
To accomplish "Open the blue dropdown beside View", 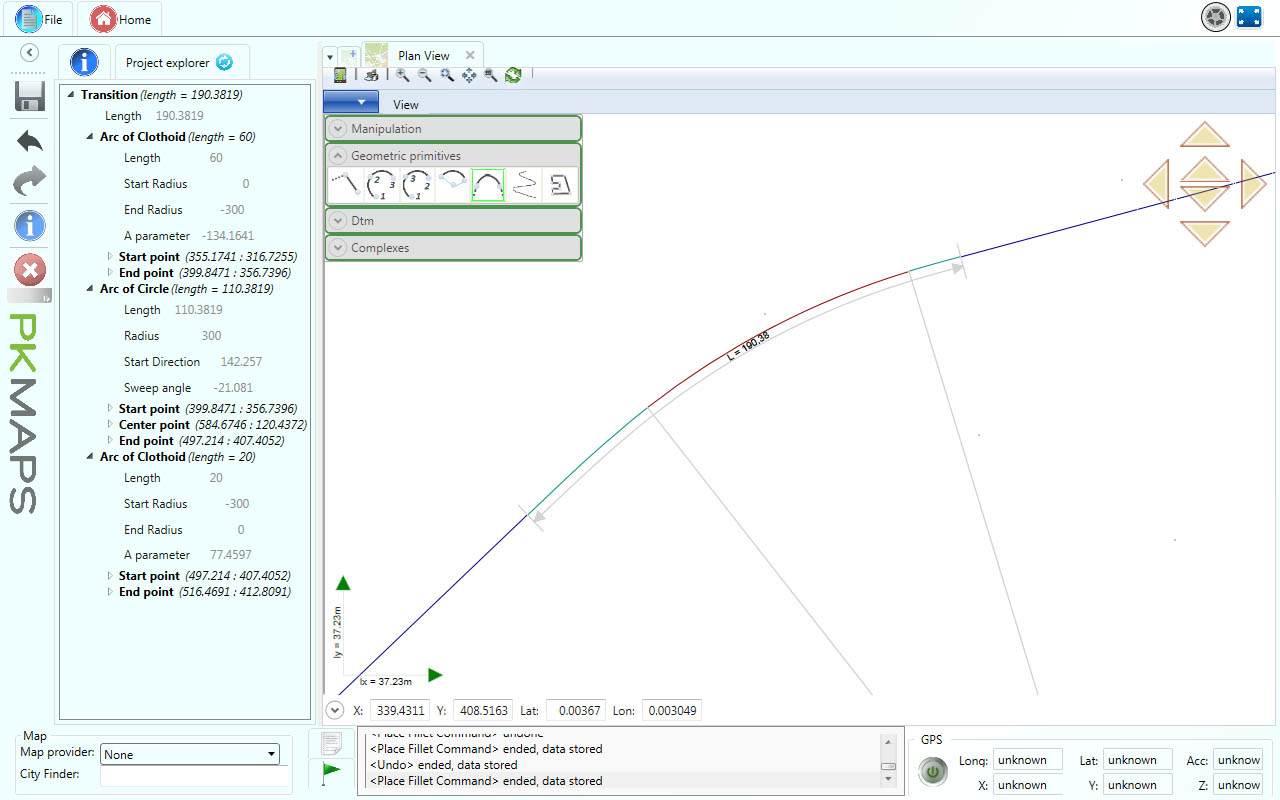I will click(351, 101).
